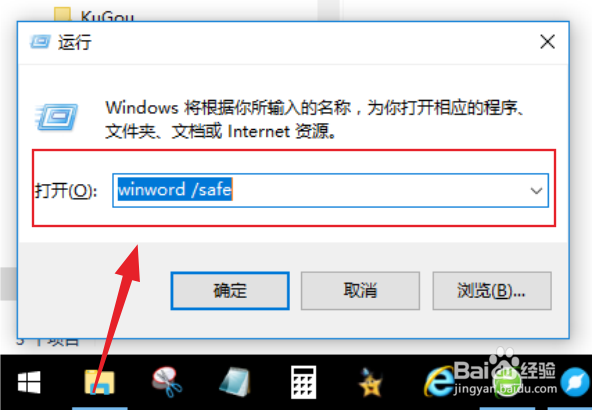Image resolution: width=592 pixels, height=410 pixels.
Task: Select the KuGou folder behind dialog
Action: [94, 15]
